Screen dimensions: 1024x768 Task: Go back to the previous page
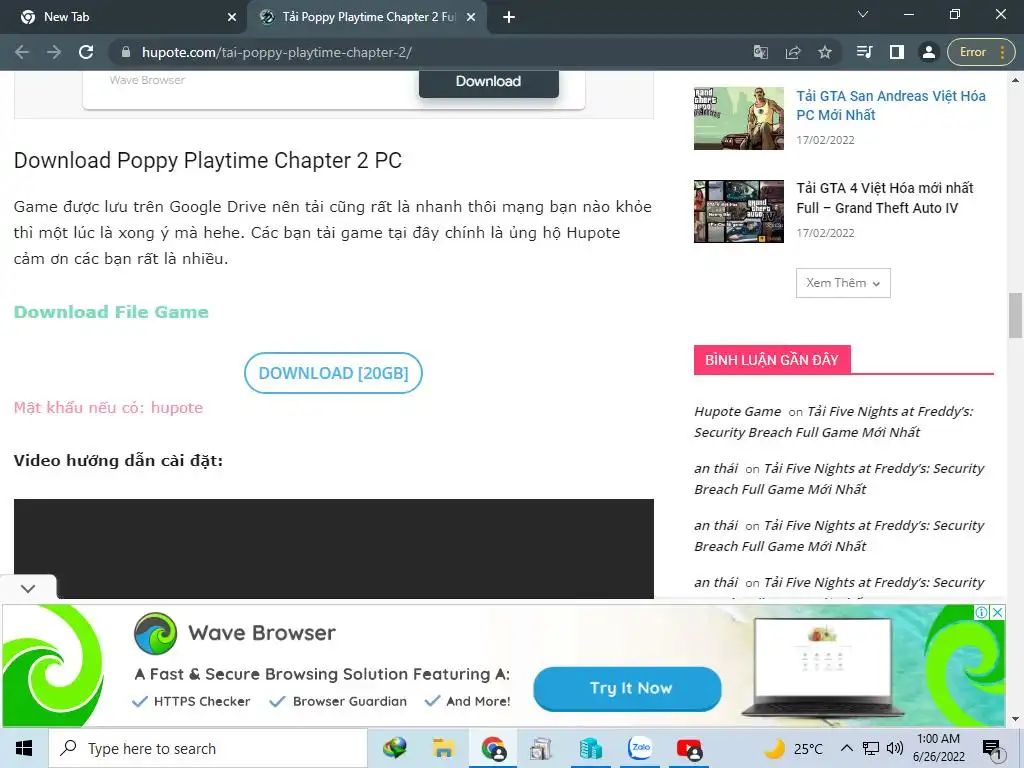click(x=22, y=52)
